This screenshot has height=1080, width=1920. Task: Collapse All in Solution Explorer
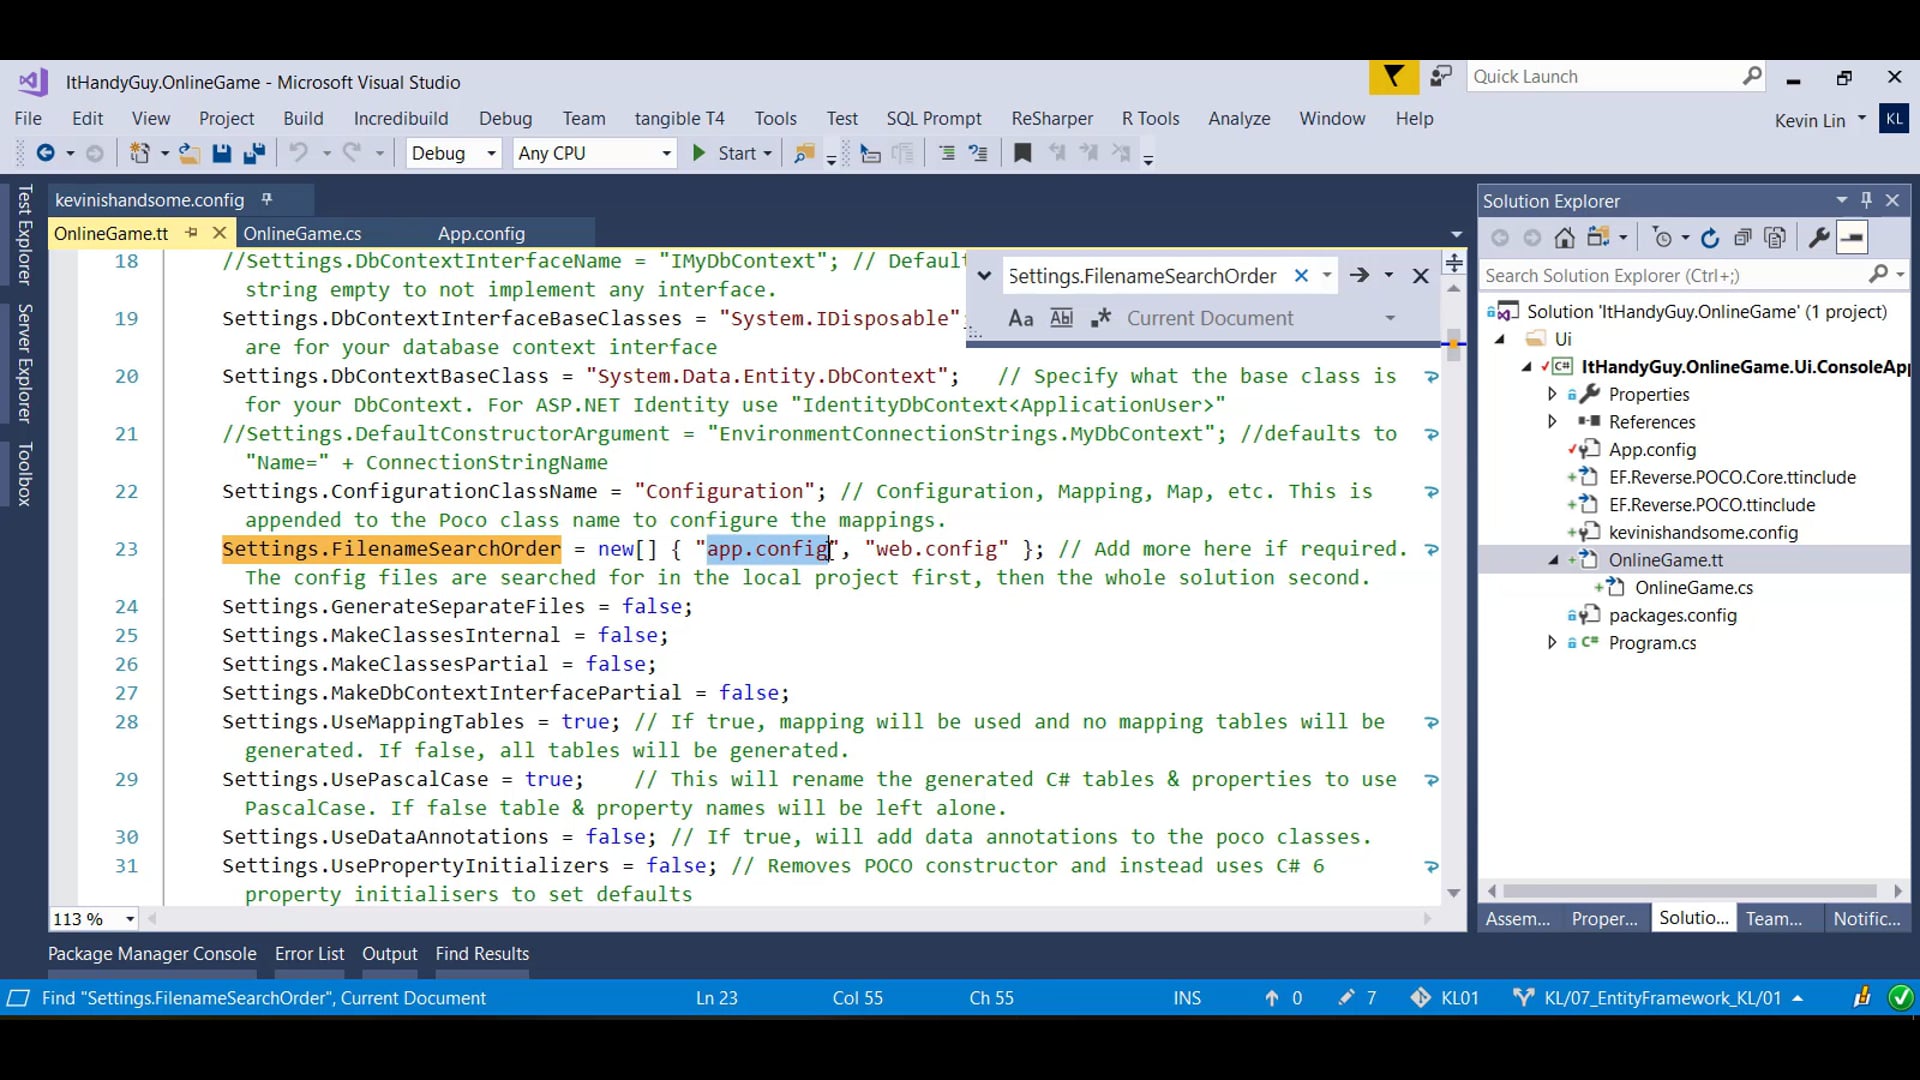(x=1743, y=238)
